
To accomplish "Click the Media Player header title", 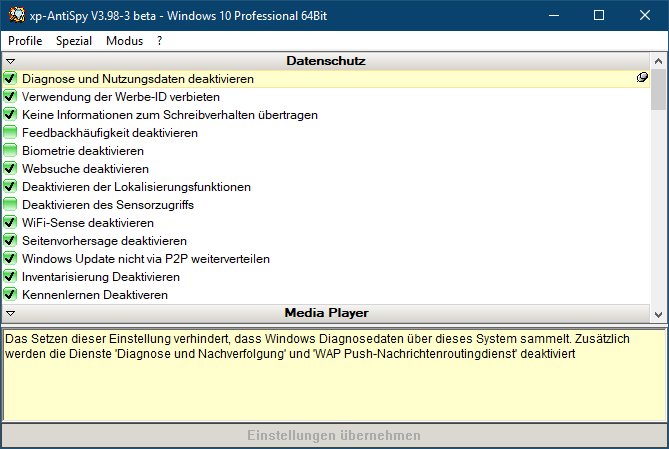I will point(326,313).
